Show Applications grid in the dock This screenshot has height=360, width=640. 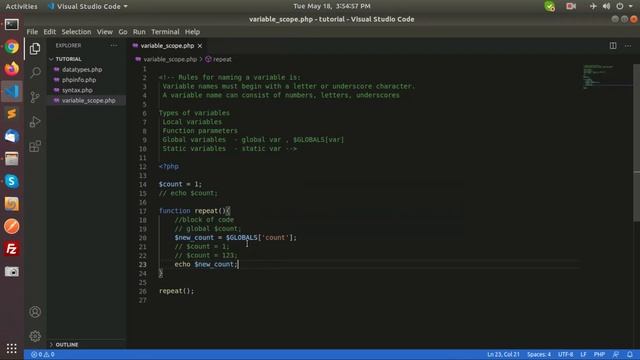[11, 348]
